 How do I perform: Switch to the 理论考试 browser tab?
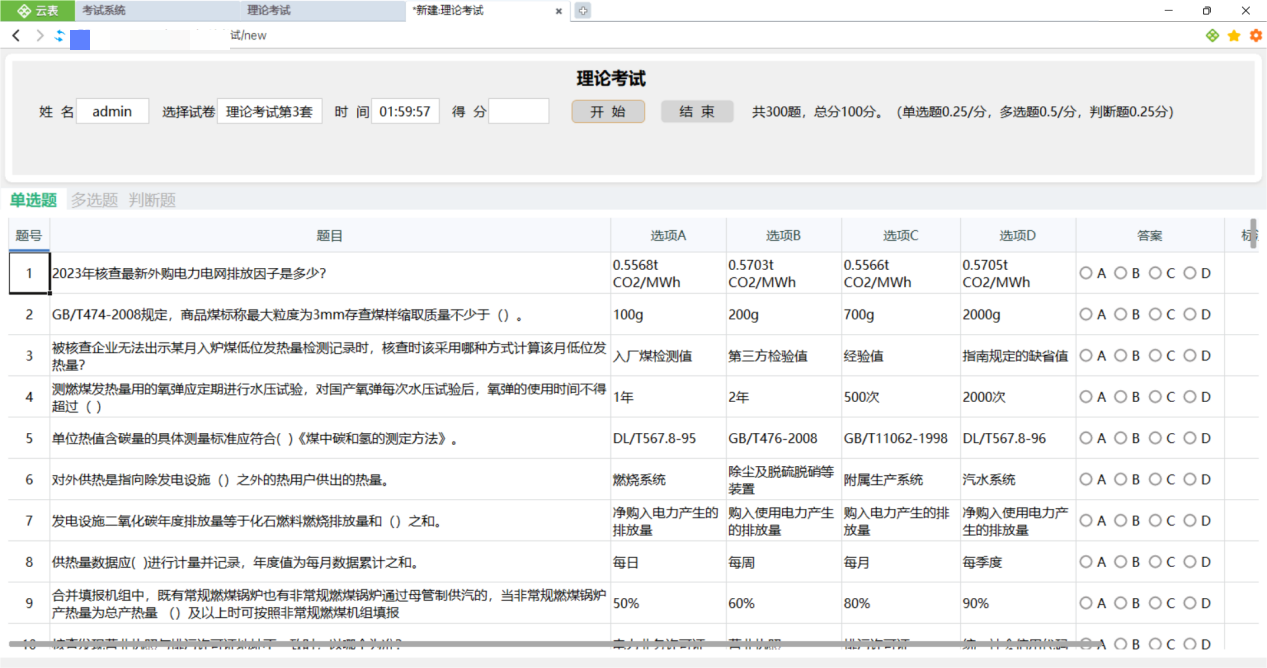click(x=322, y=10)
